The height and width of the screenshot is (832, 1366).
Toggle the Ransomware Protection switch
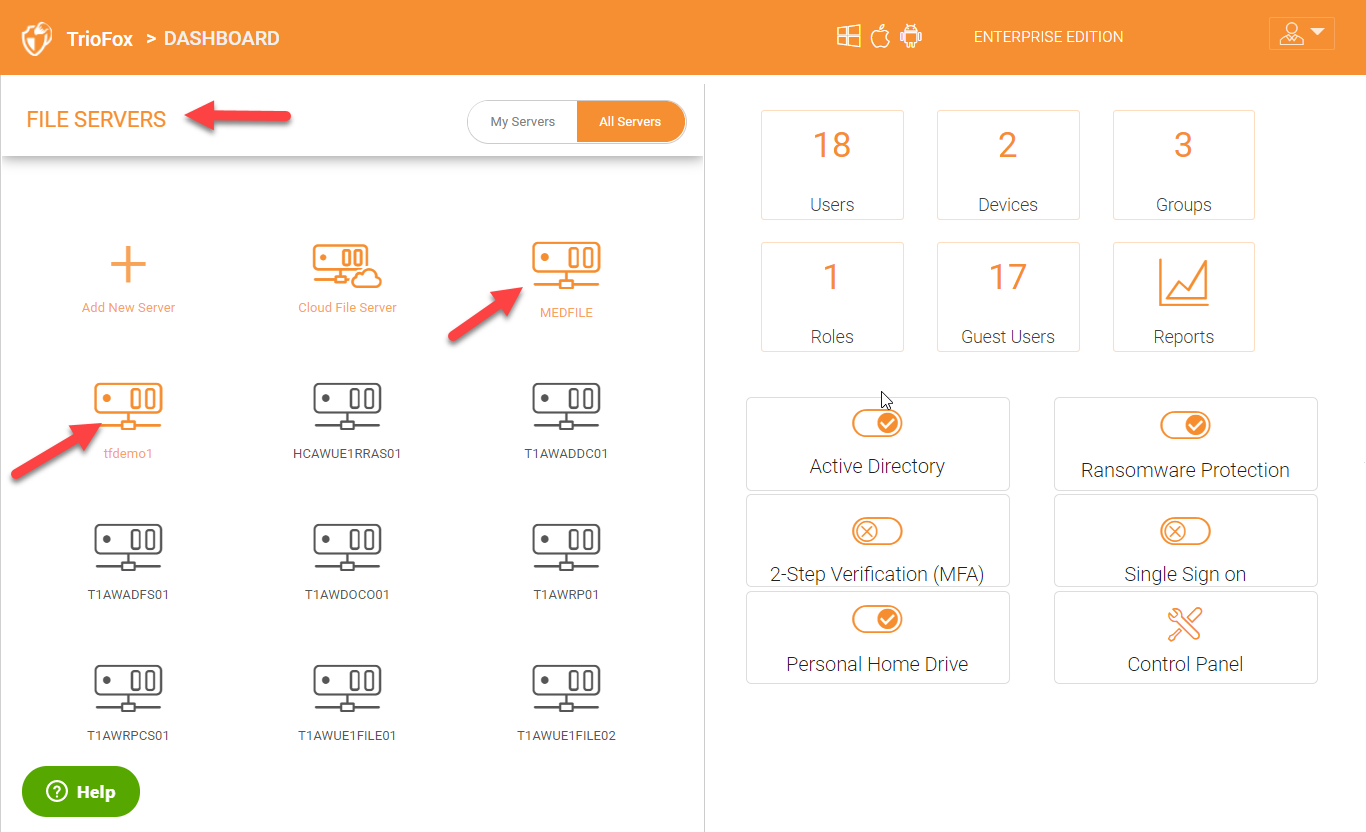click(1185, 425)
